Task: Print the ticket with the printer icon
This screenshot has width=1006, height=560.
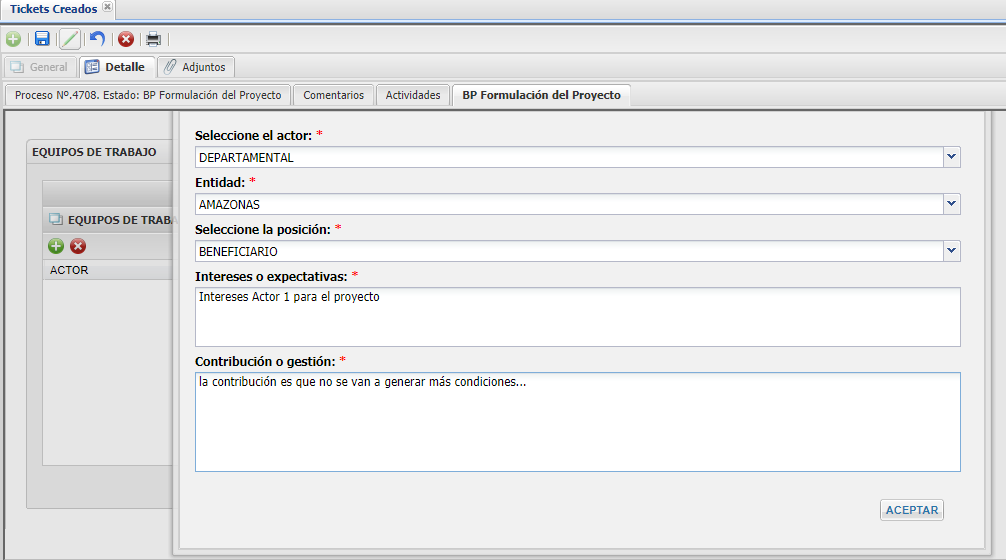Action: [153, 39]
